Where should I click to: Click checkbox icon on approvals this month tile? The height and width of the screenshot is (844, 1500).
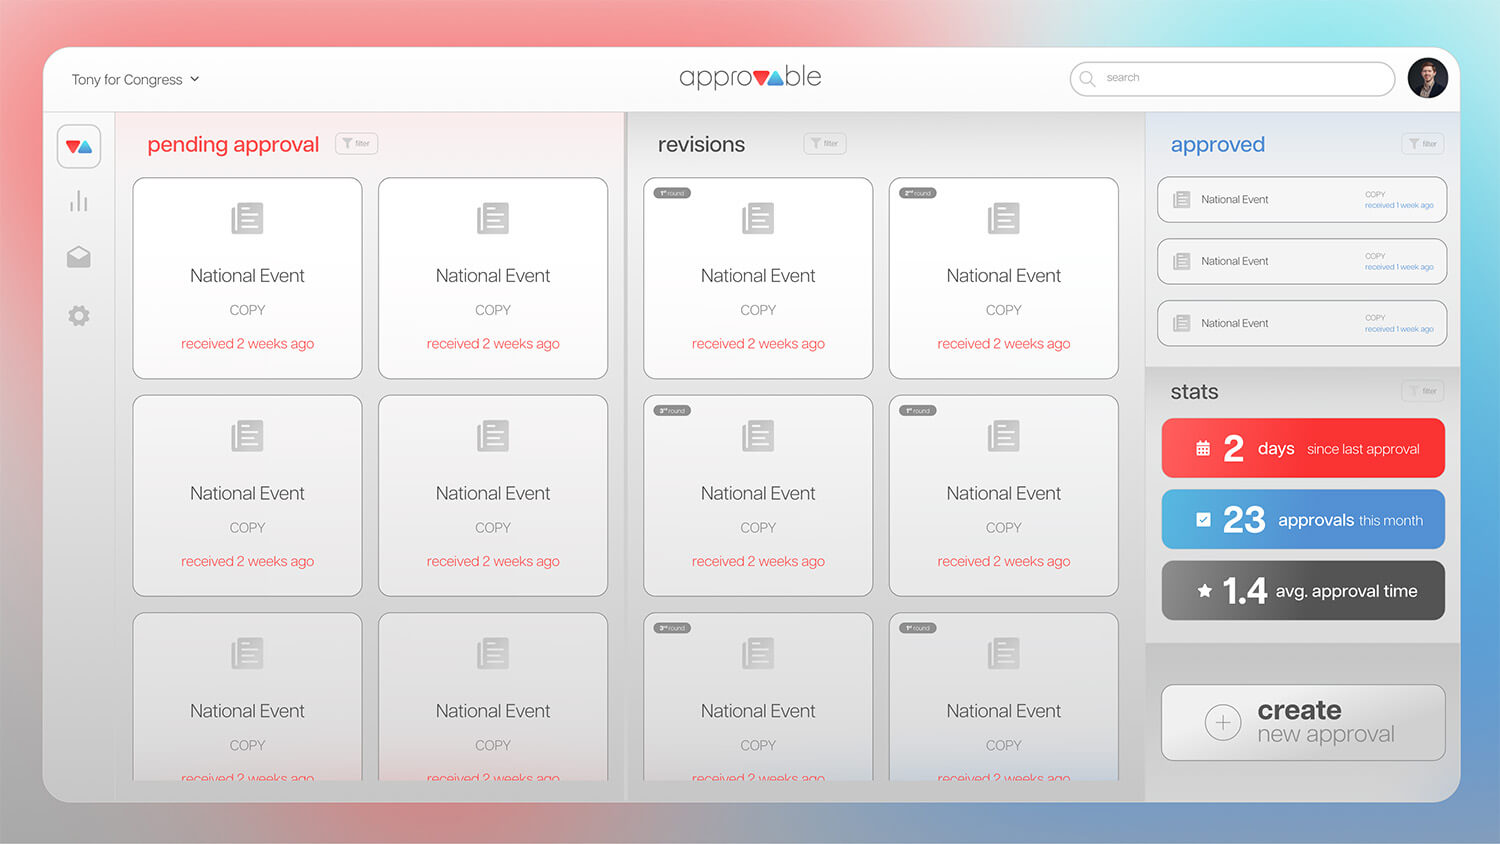point(1203,520)
